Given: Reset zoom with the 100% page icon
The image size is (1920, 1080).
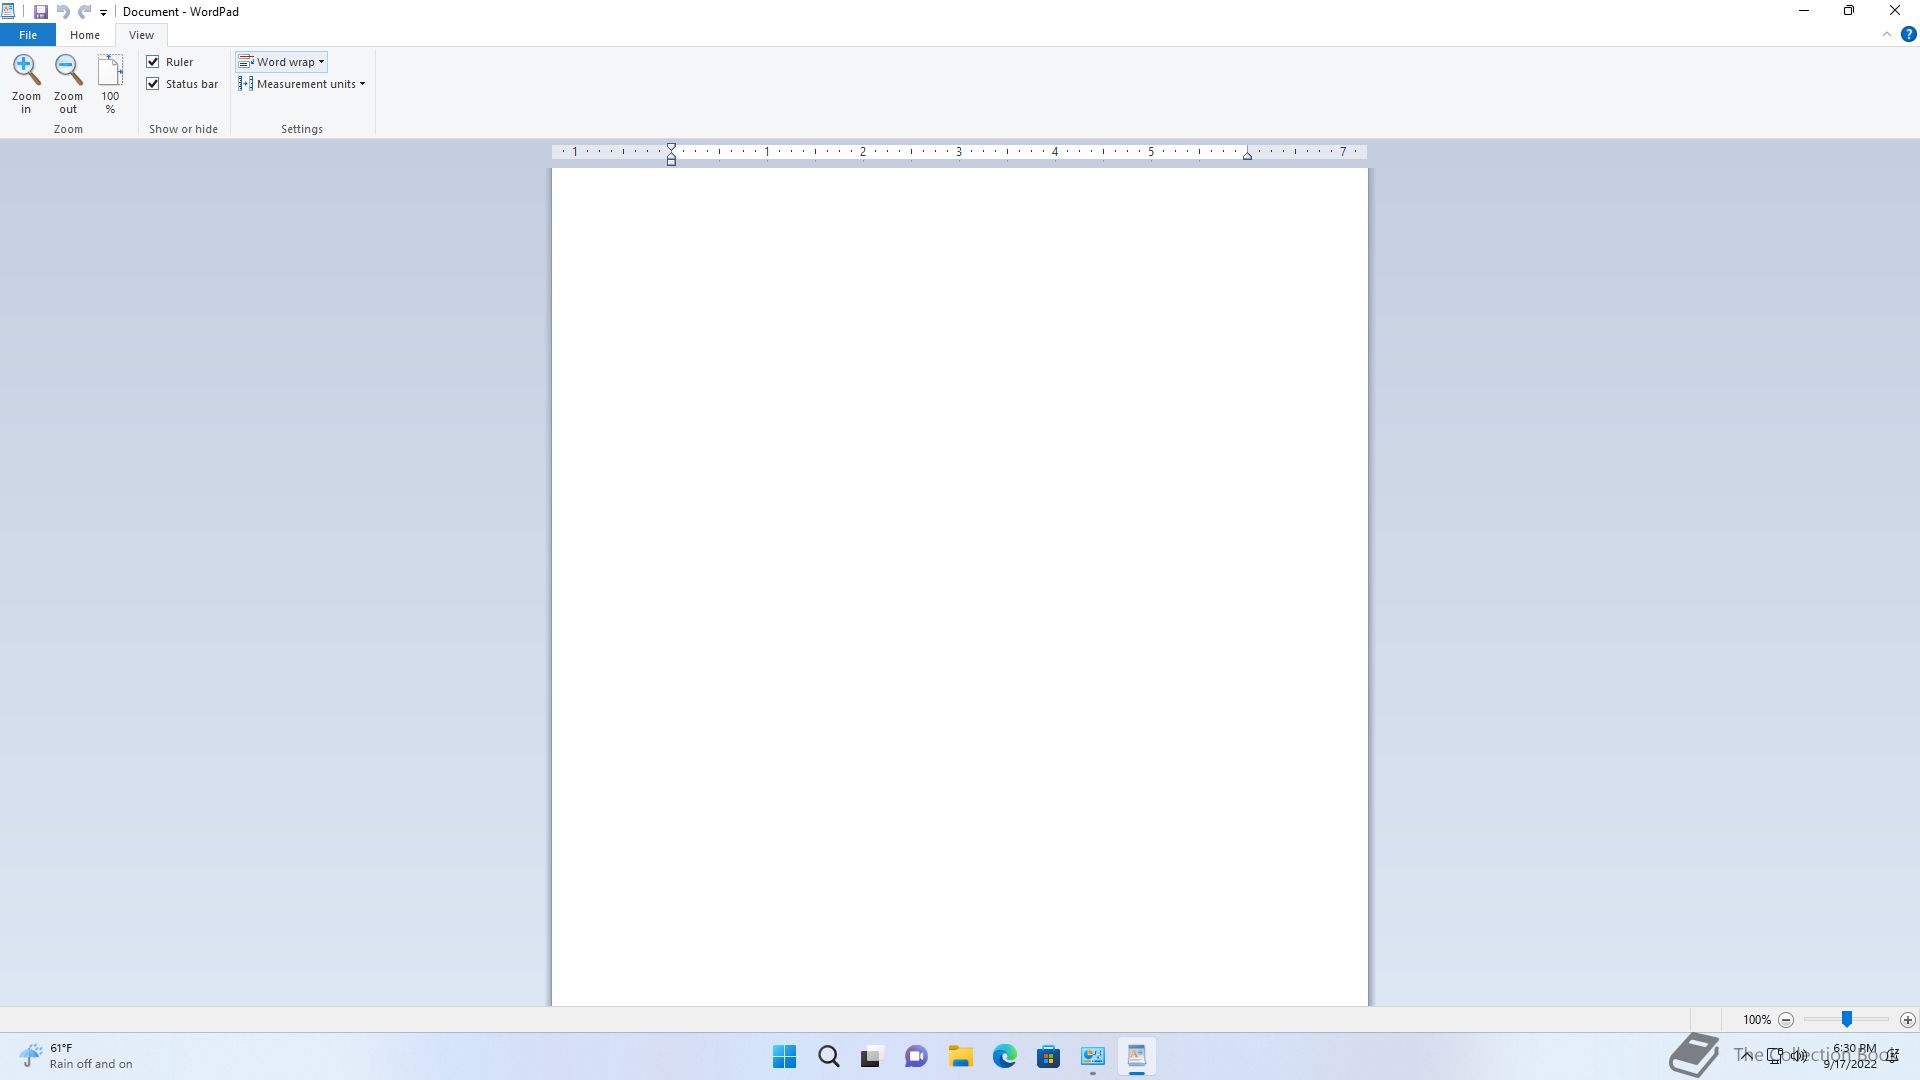Looking at the screenshot, I should [x=110, y=69].
